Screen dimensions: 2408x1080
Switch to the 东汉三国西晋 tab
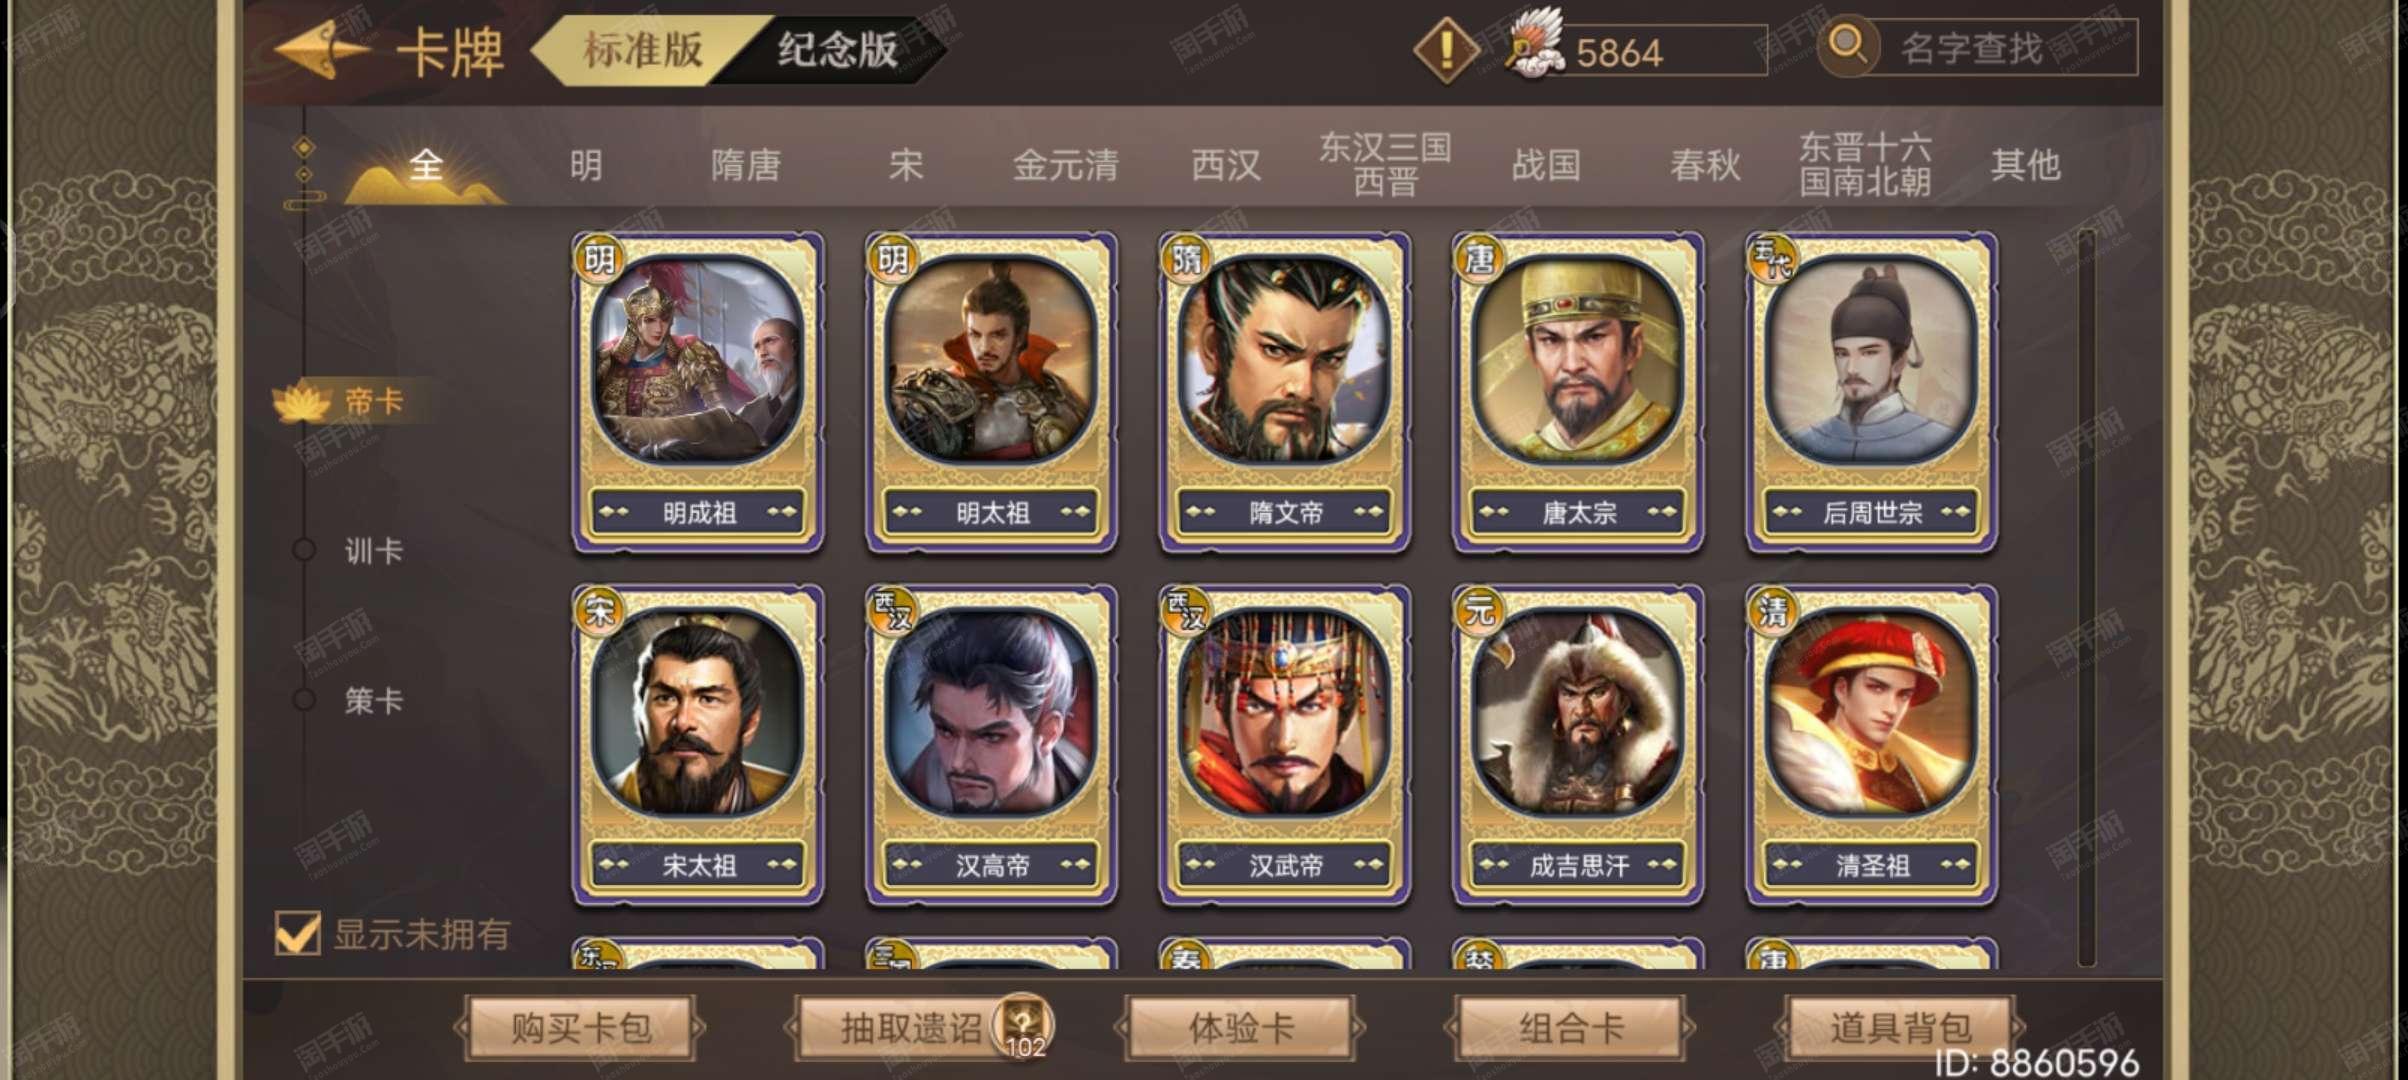pyautogui.click(x=1385, y=164)
